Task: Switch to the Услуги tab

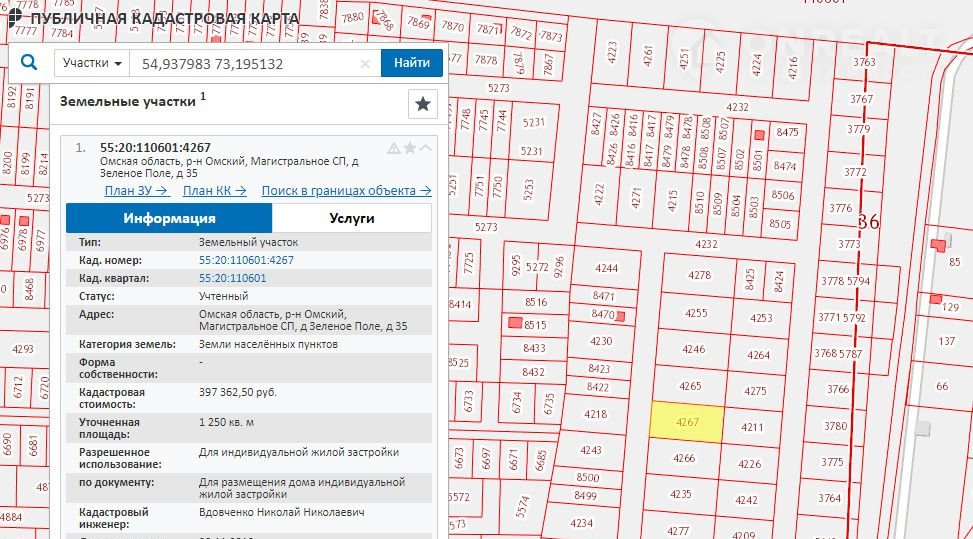Action: 351,218
